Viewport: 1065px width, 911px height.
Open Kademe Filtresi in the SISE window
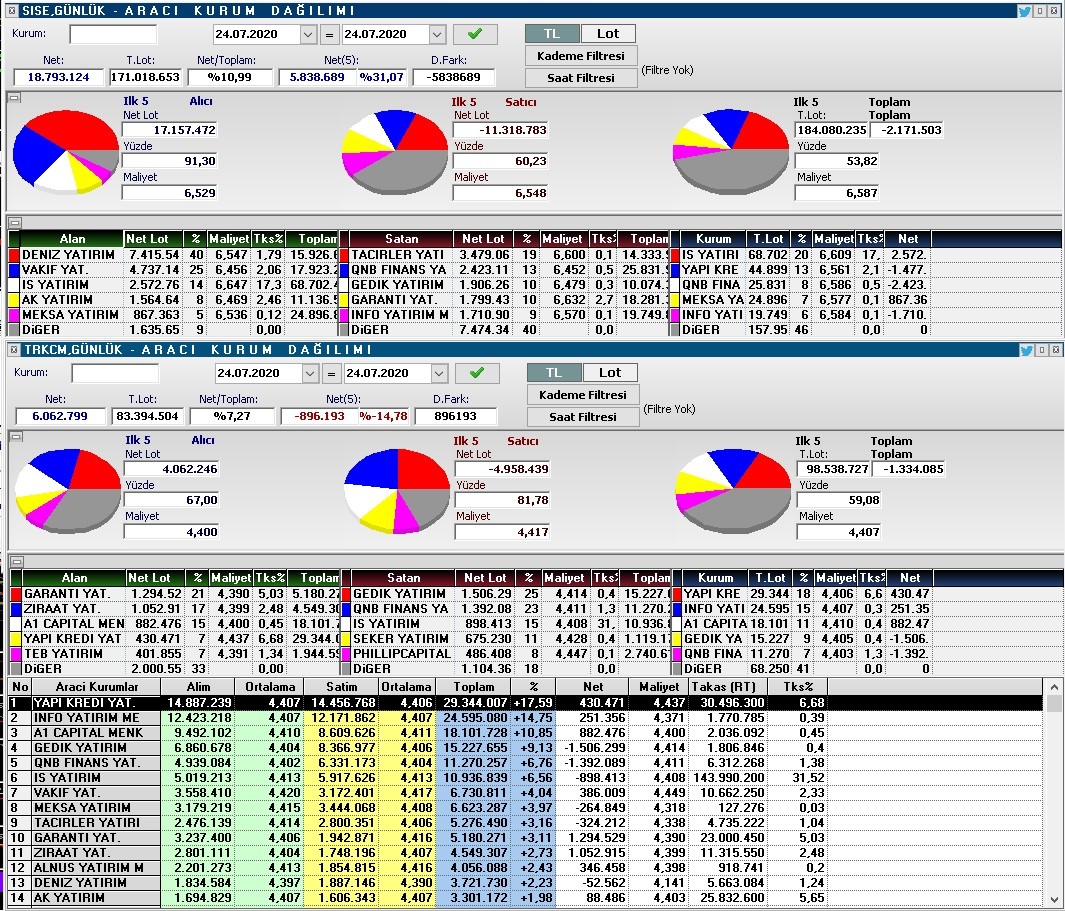(x=581, y=56)
